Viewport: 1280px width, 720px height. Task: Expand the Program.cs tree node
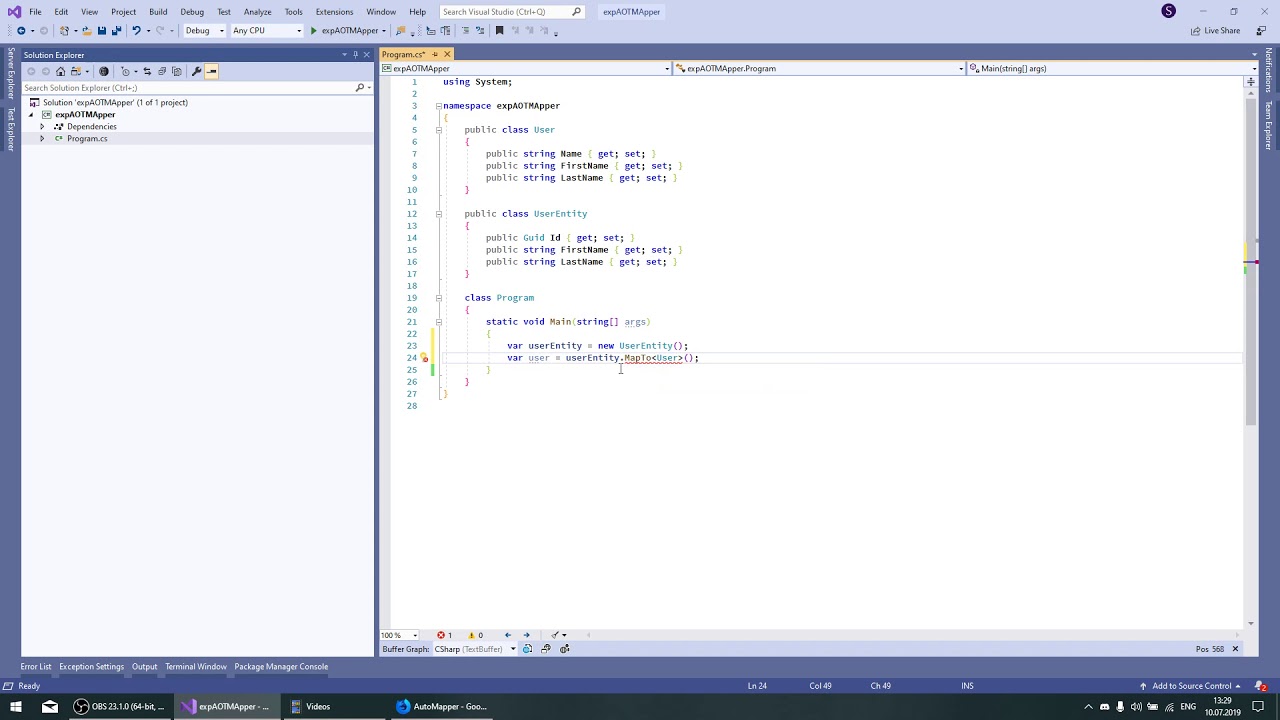click(x=42, y=139)
